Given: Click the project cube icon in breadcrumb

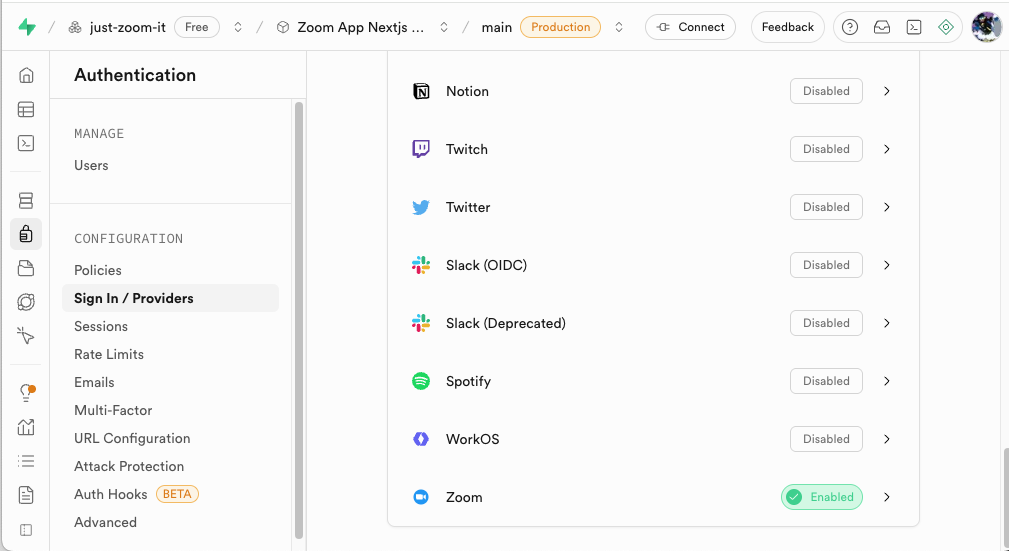Looking at the screenshot, I should click(282, 27).
